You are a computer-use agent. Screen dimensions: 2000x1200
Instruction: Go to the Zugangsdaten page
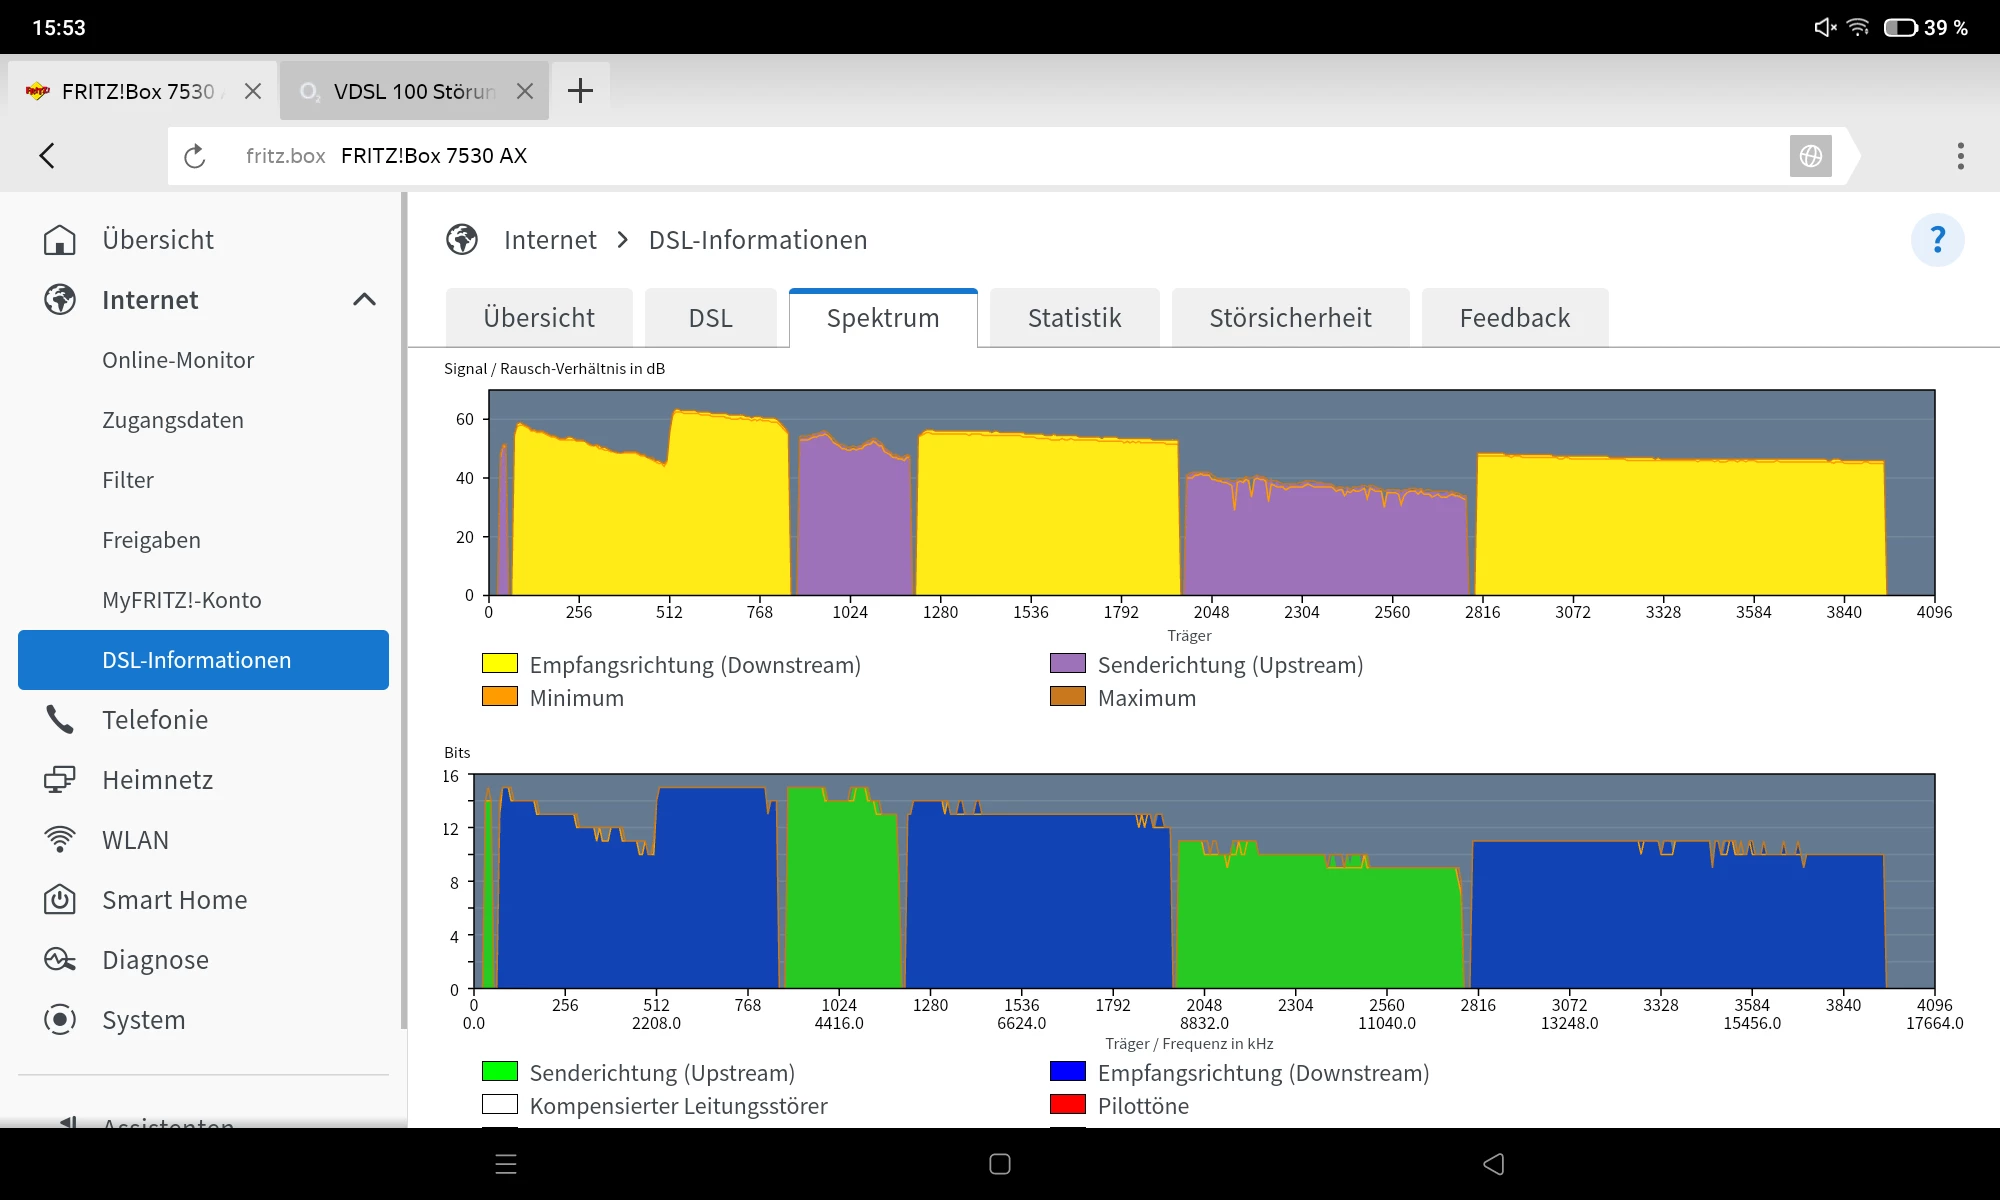(x=173, y=420)
